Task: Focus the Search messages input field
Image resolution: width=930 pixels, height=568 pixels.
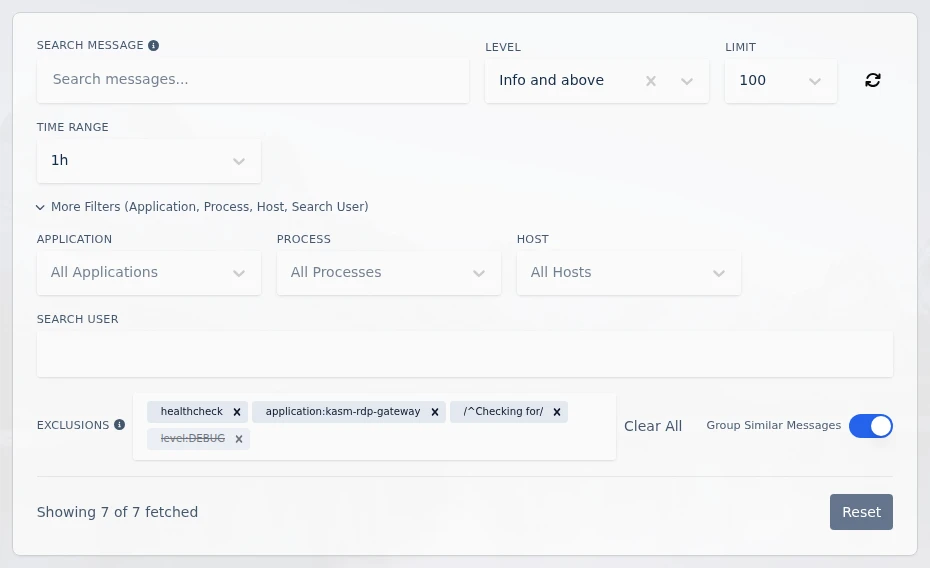Action: (x=253, y=80)
